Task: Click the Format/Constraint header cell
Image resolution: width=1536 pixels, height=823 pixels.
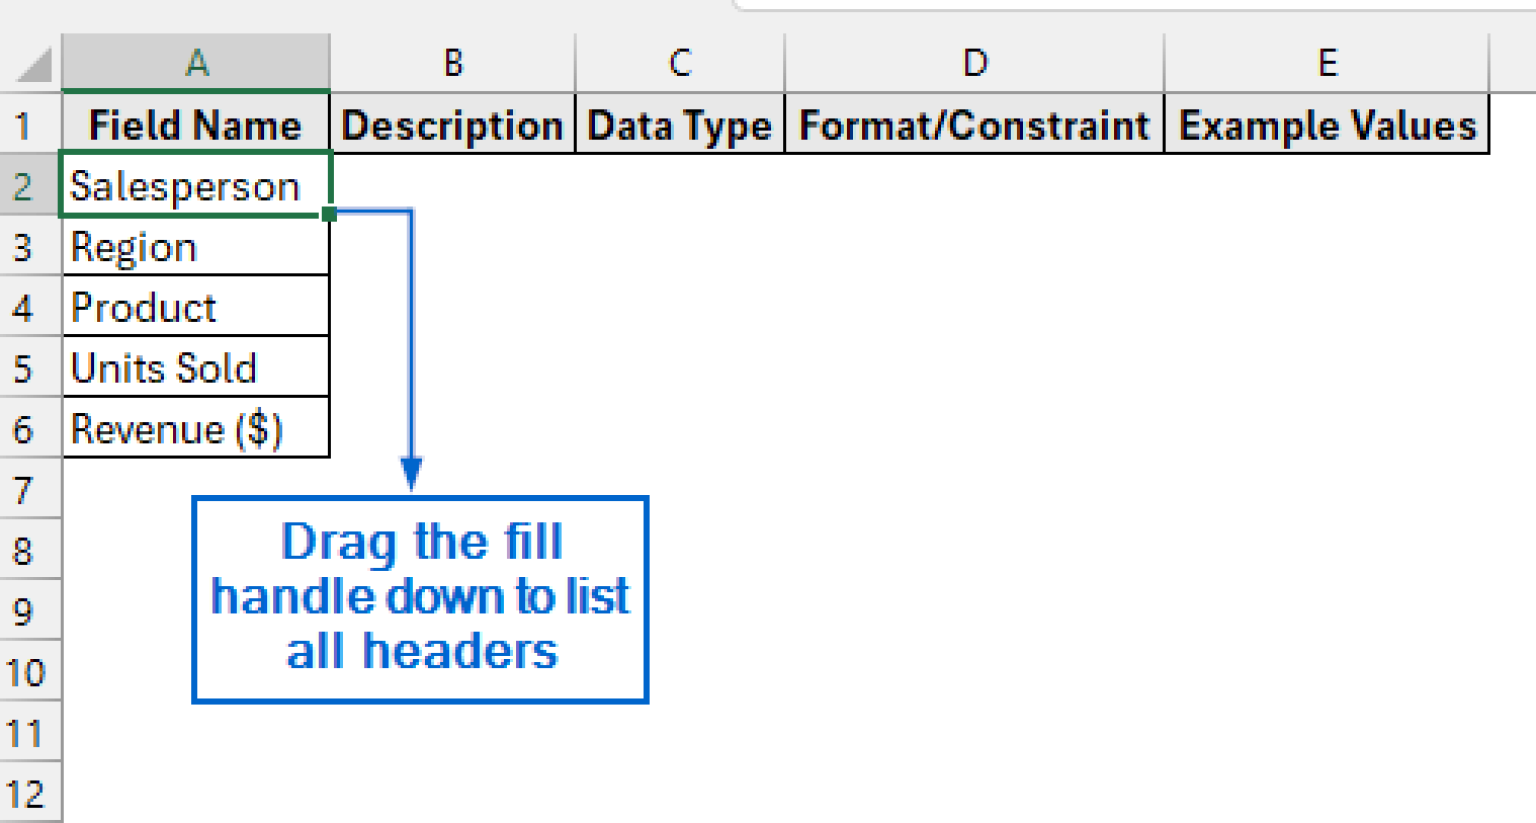Action: [x=974, y=124]
